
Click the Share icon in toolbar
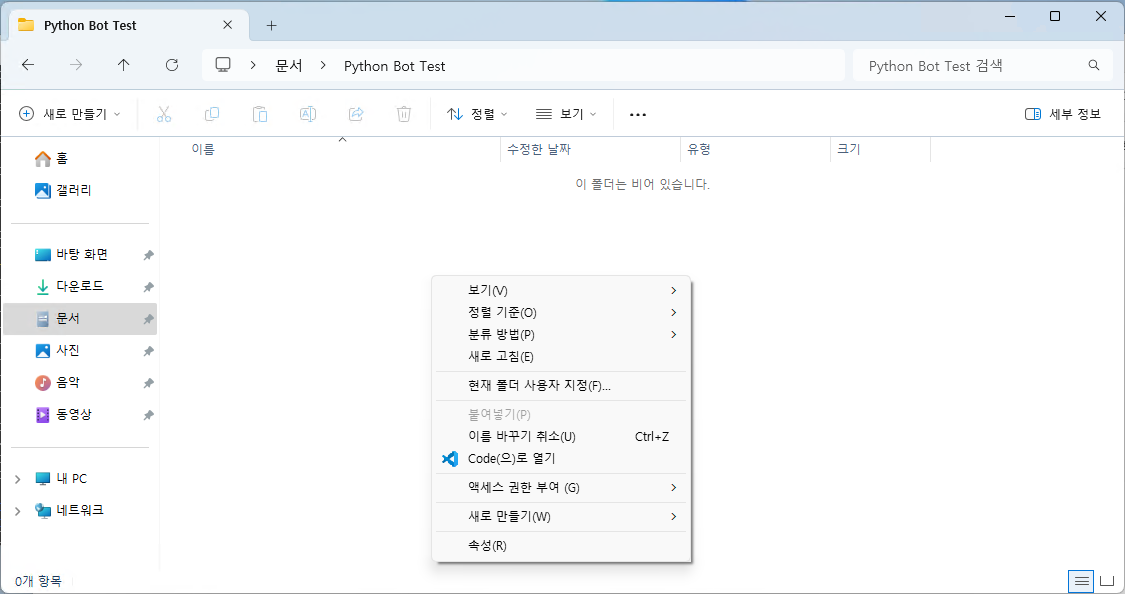356,114
